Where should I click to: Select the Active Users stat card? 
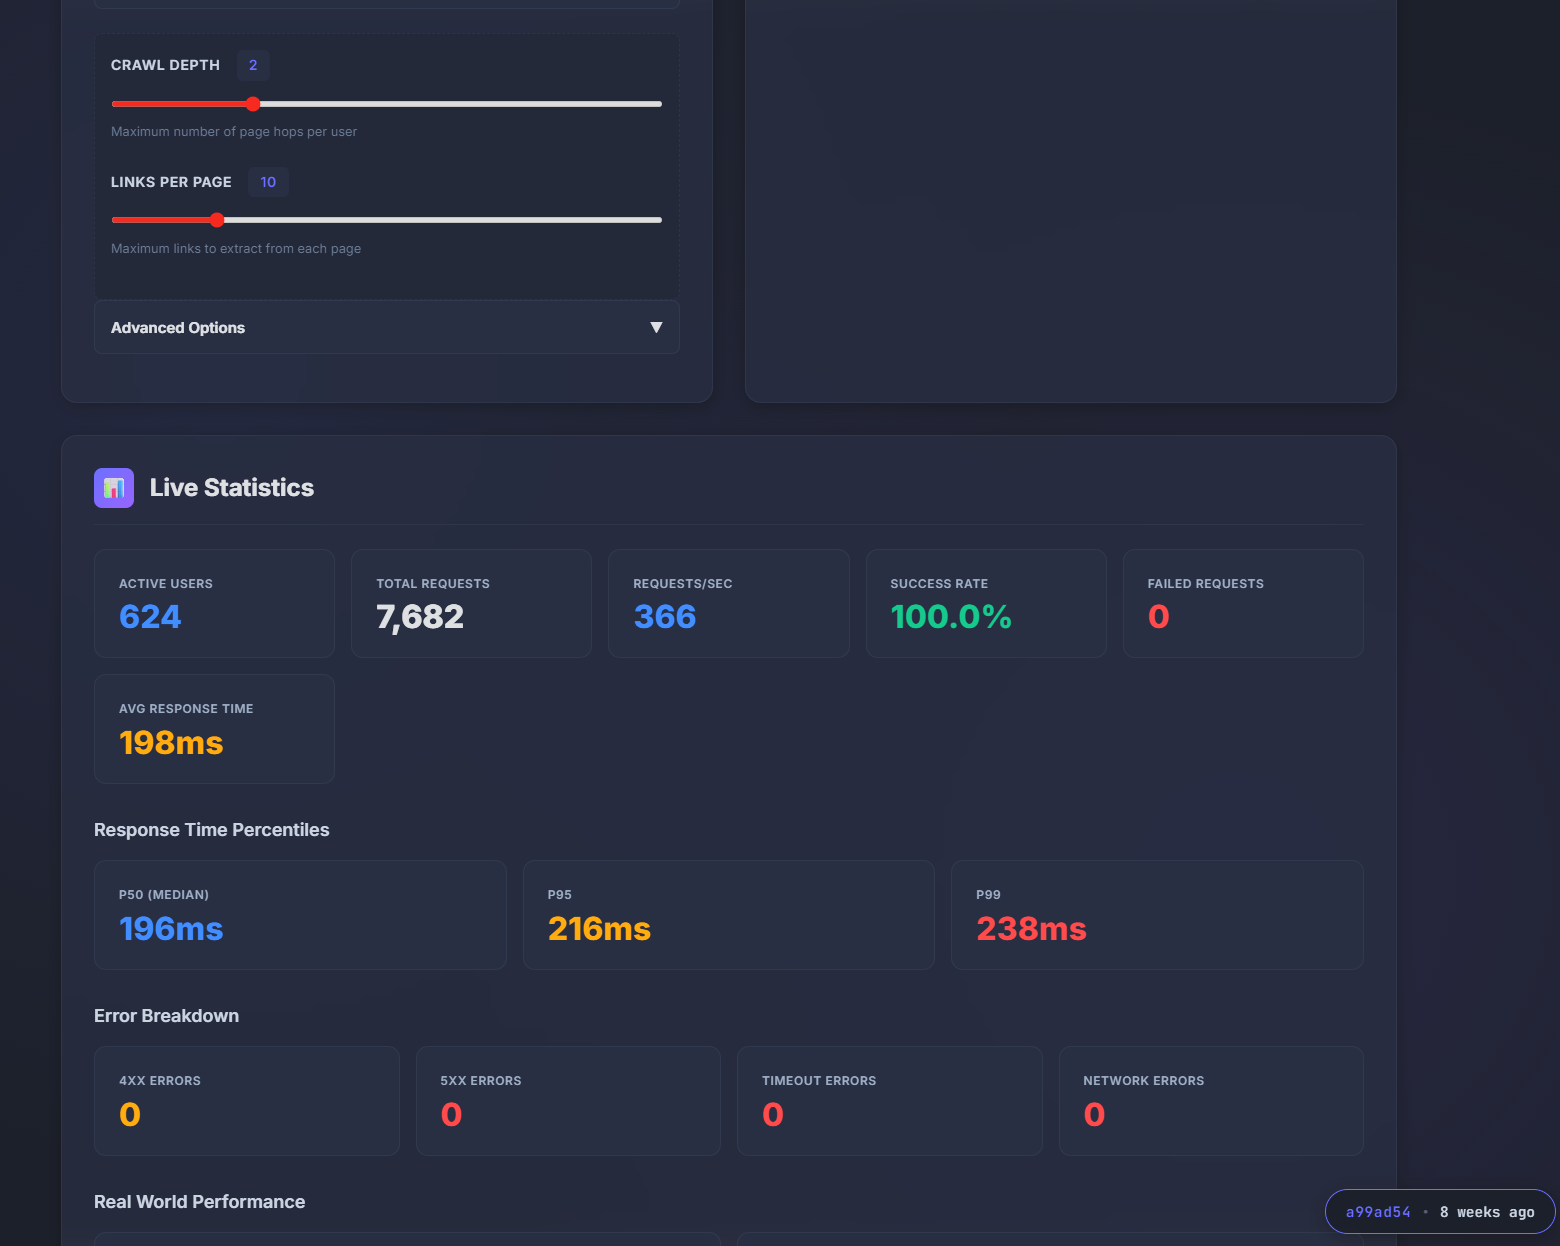214,603
